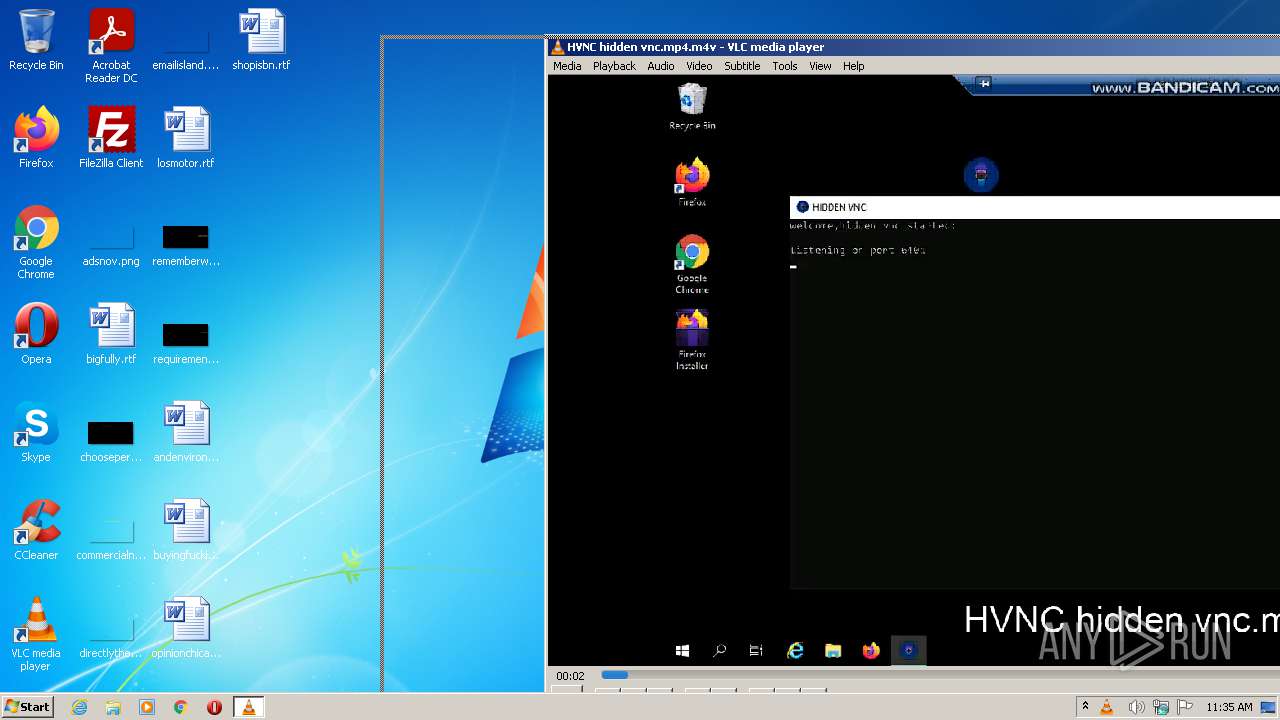The height and width of the screenshot is (720, 1280).
Task: Select bigfully.rtf document
Action: (111, 334)
